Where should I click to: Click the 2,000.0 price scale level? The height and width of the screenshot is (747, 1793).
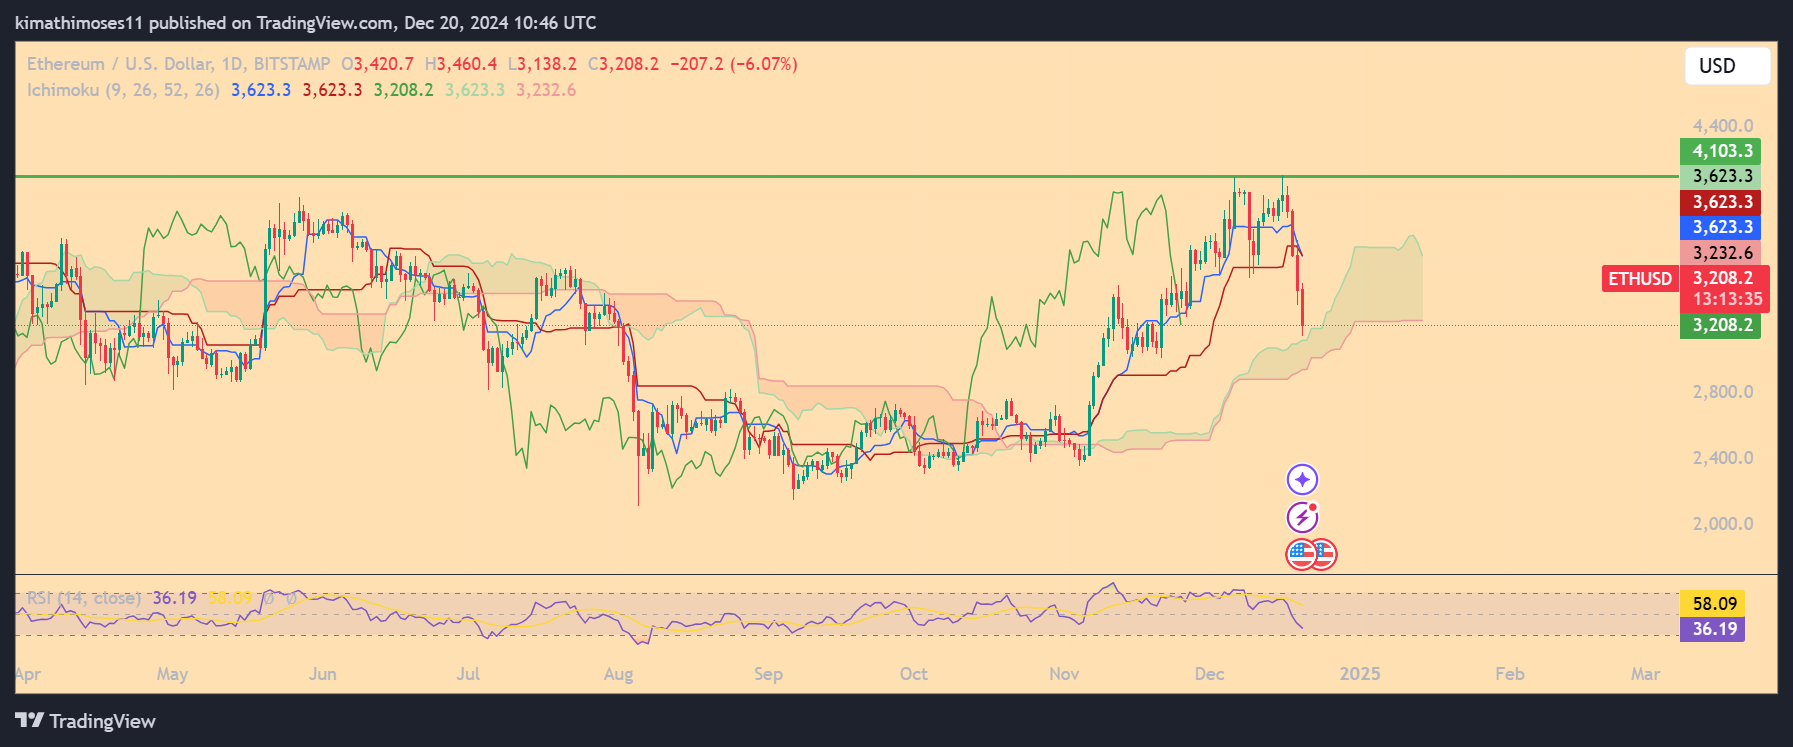[1722, 524]
